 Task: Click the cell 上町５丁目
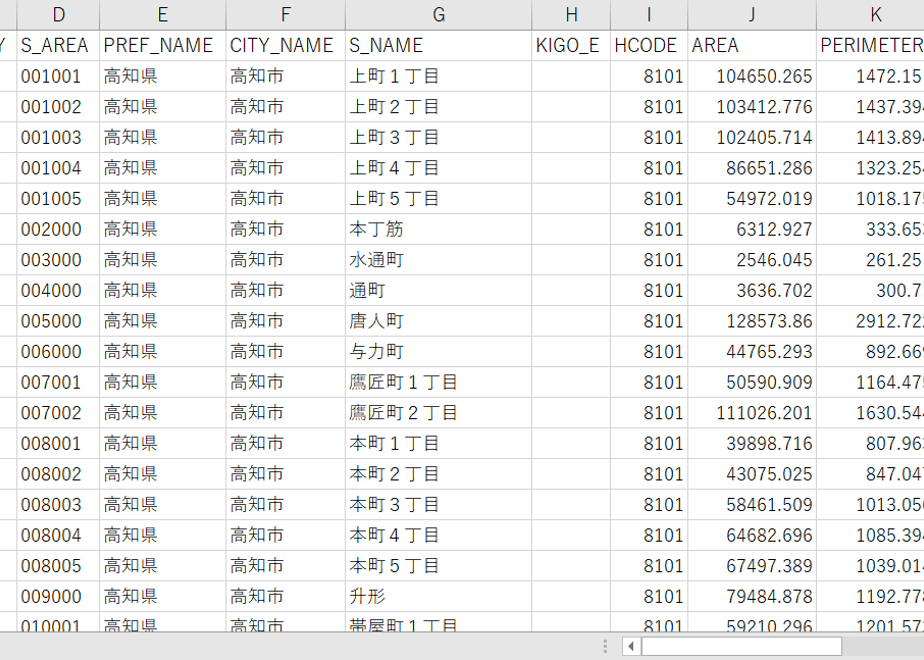(x=438, y=199)
